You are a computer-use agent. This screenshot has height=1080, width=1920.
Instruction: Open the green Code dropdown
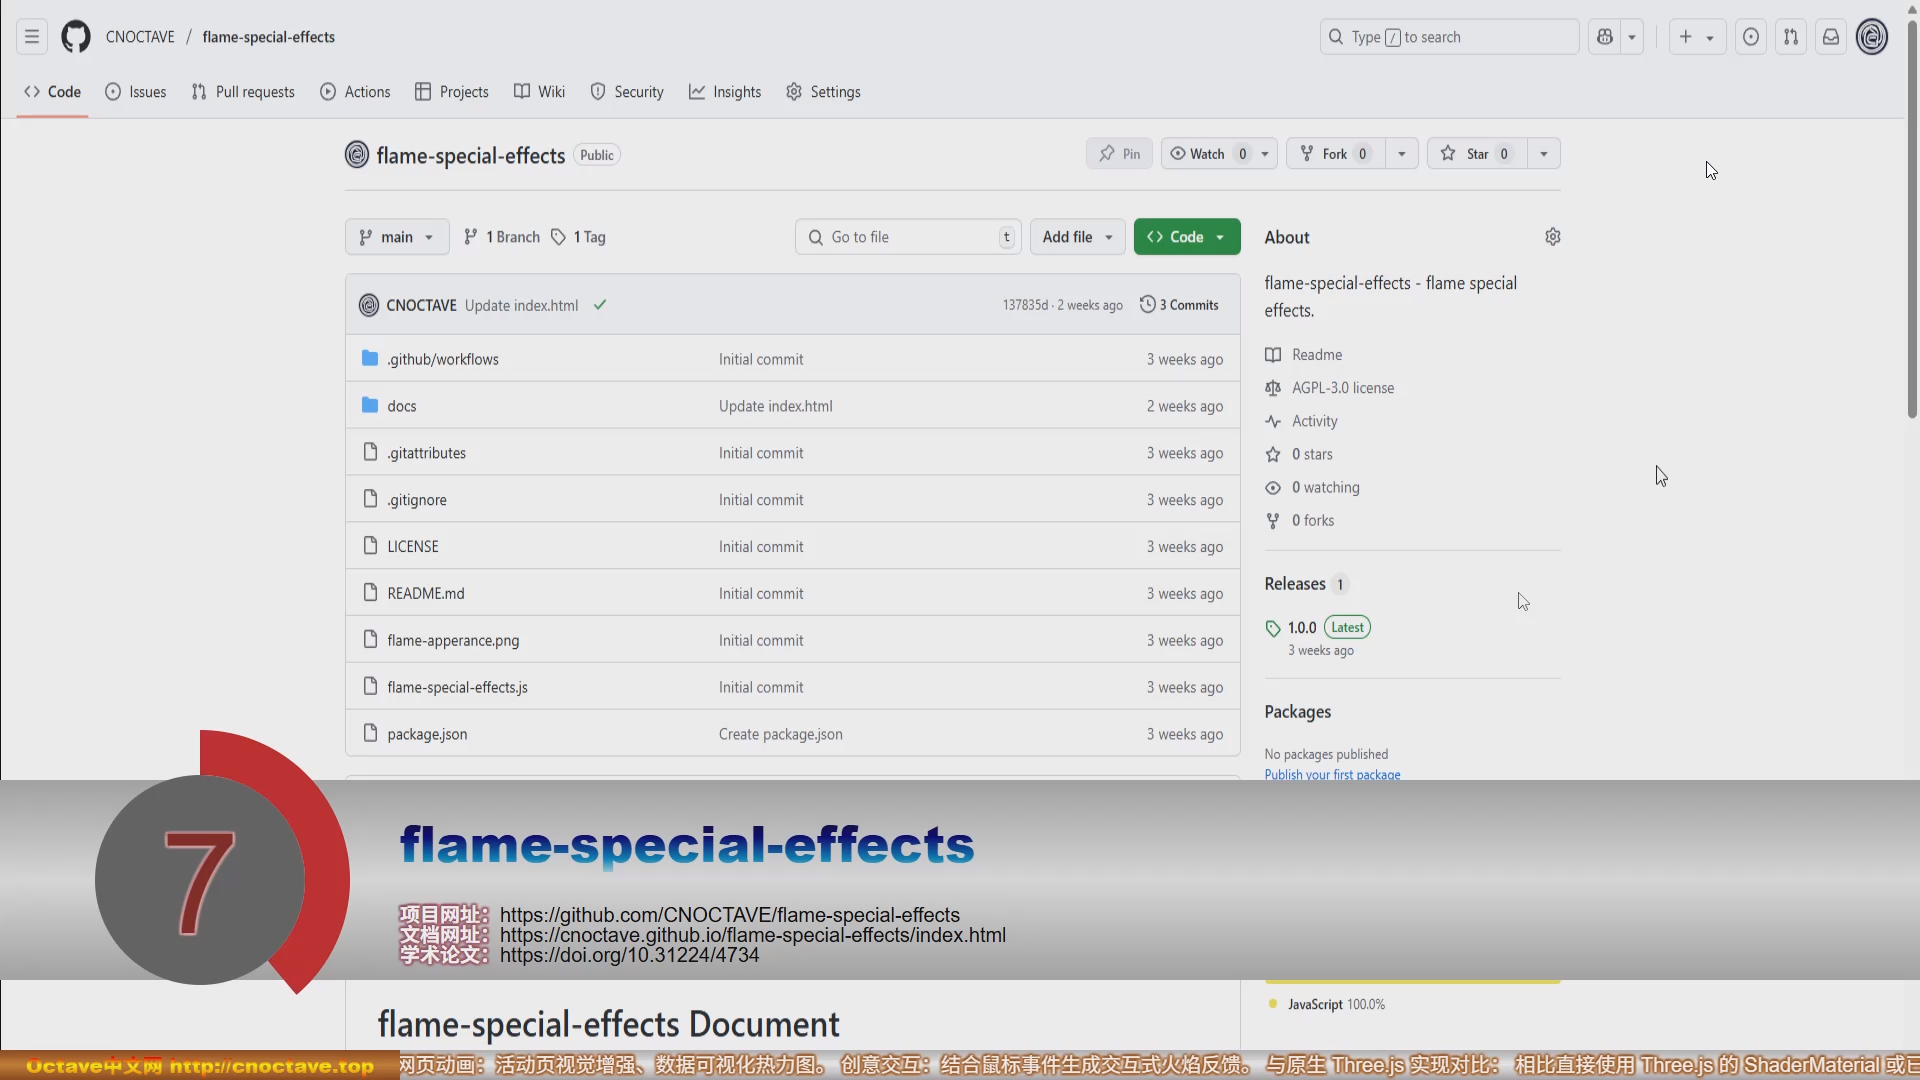point(1187,237)
